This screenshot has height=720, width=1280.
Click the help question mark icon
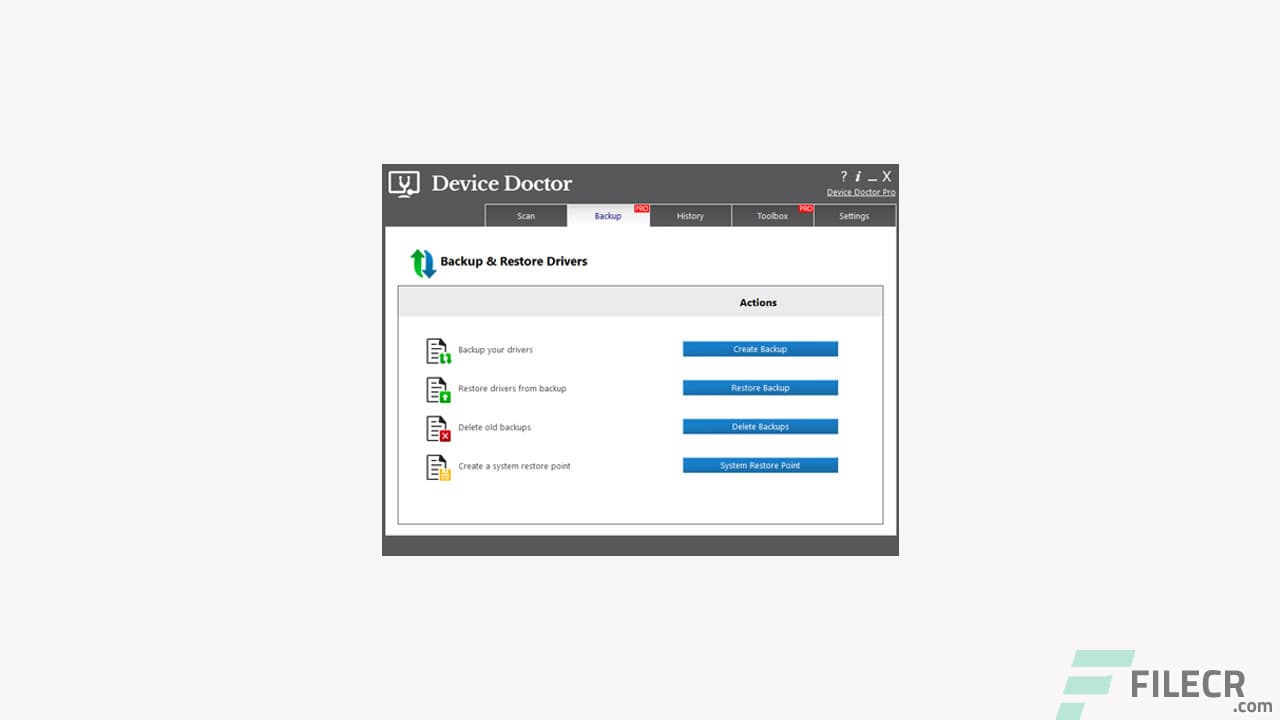843,176
